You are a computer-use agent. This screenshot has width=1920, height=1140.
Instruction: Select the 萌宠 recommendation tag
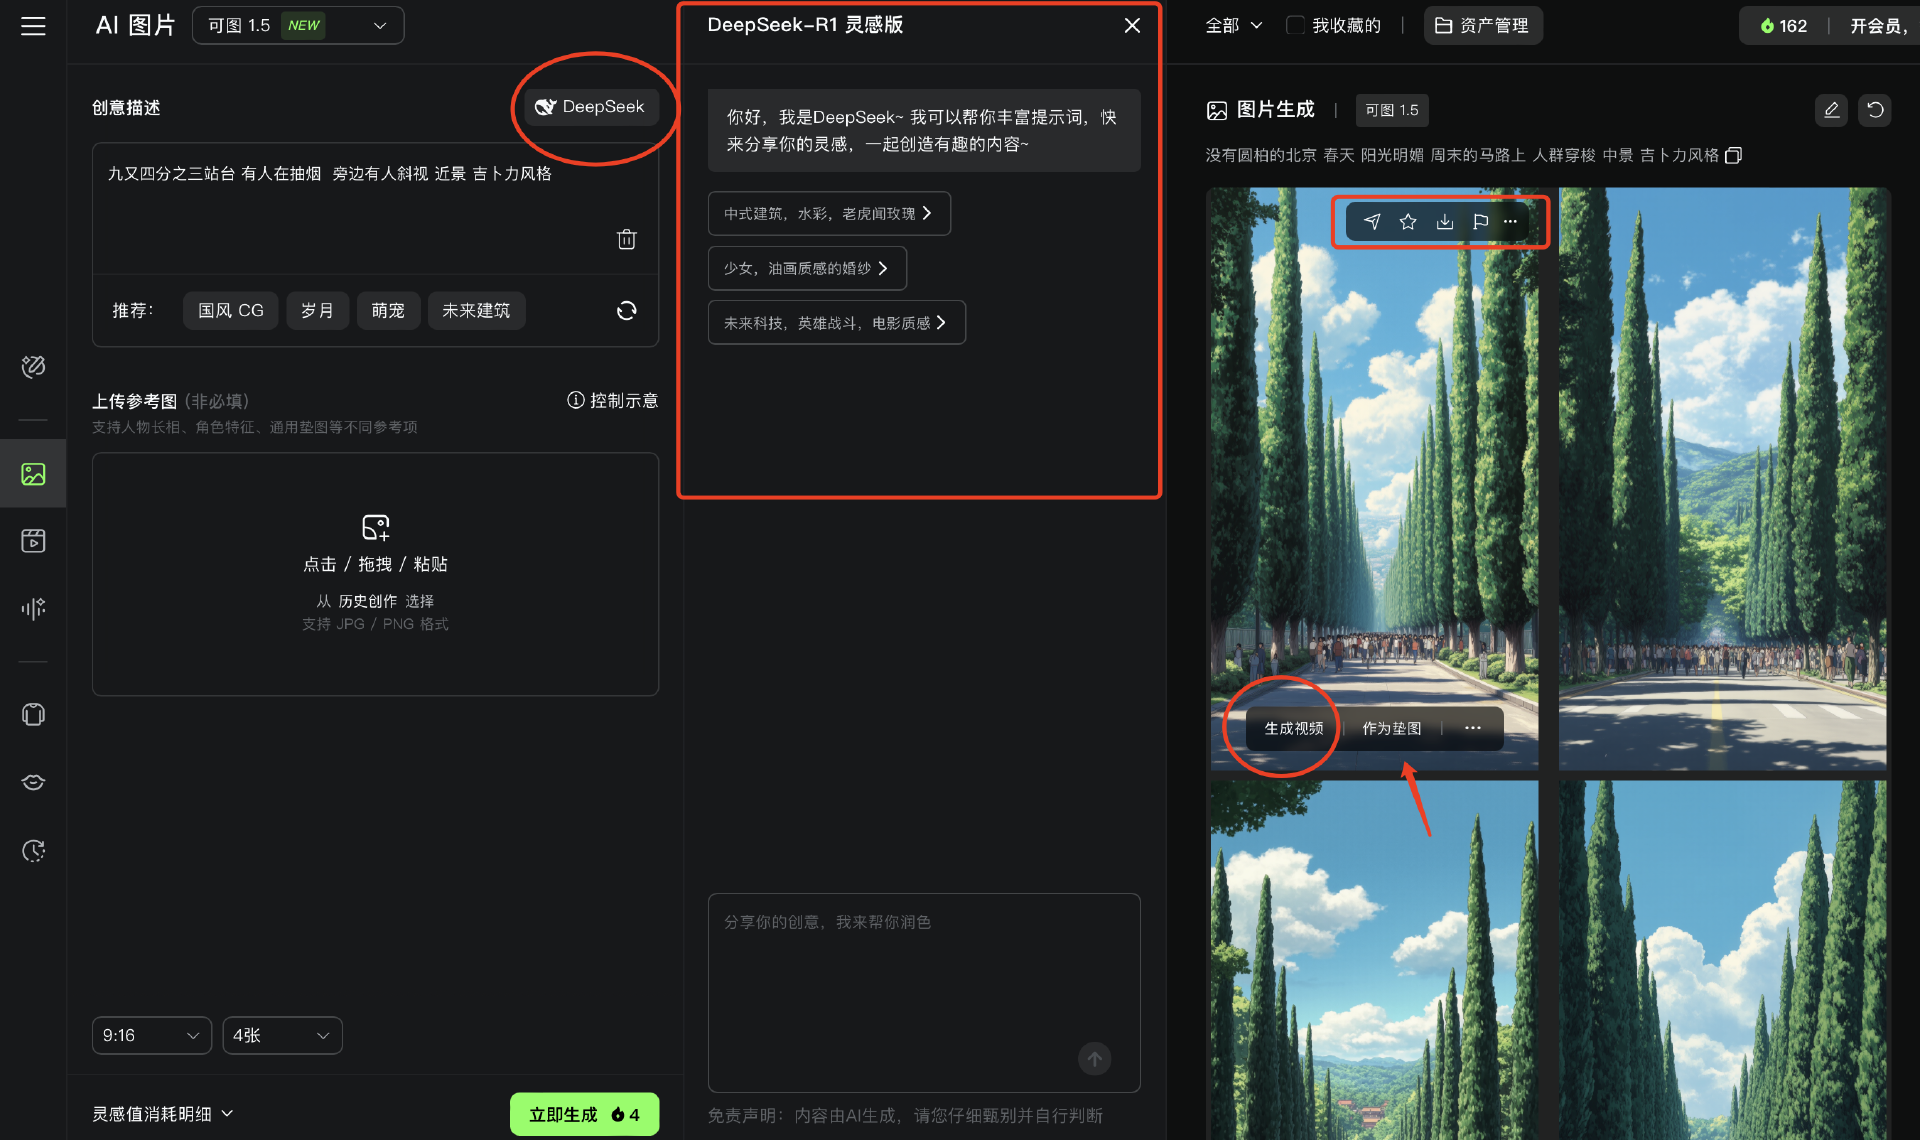pyautogui.click(x=388, y=311)
